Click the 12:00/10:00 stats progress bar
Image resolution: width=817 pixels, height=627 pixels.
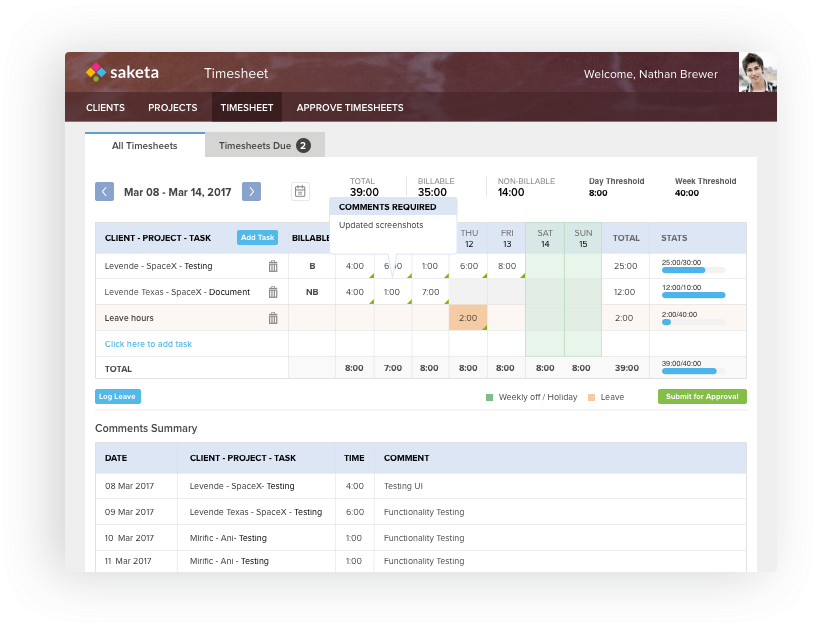(x=693, y=295)
